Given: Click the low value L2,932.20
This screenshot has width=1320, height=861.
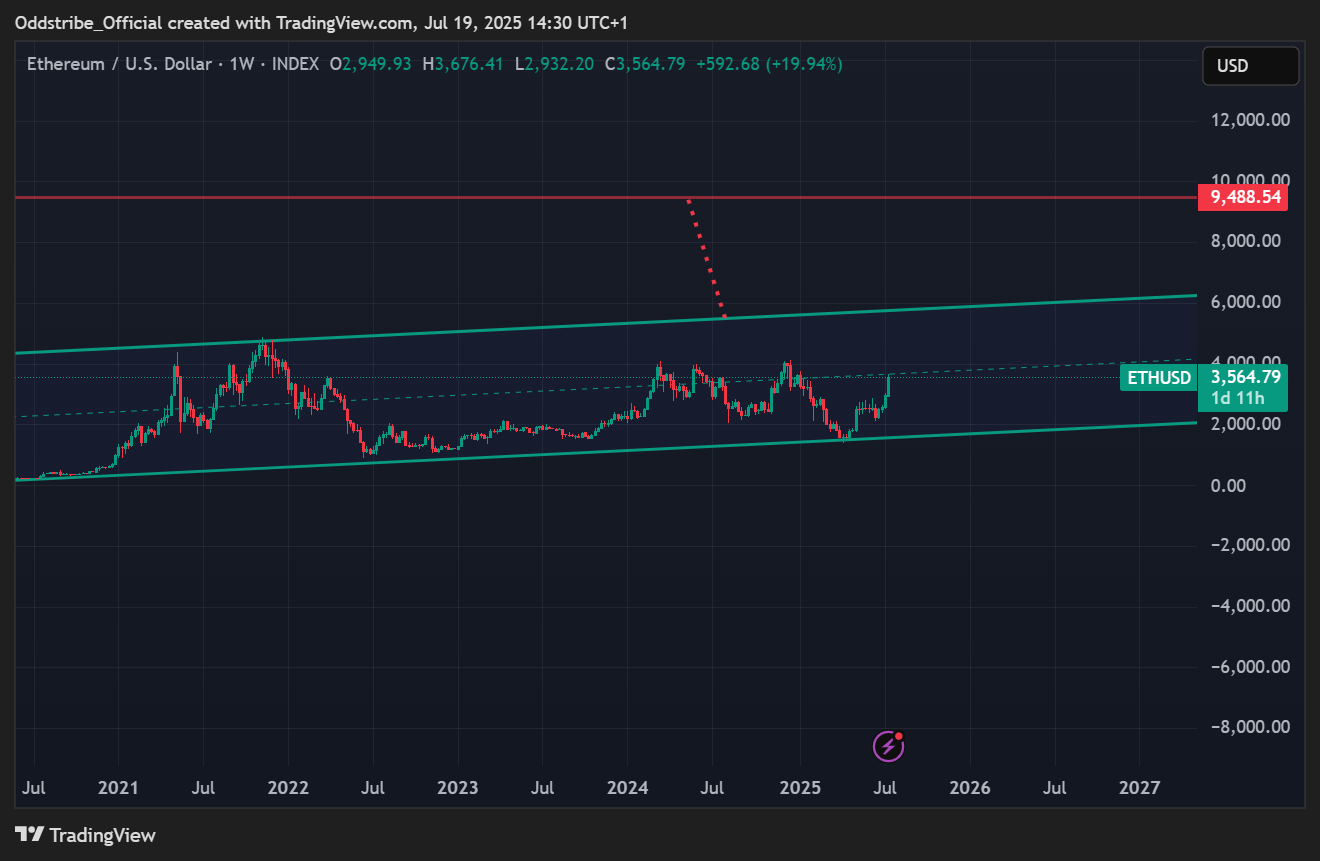Looking at the screenshot, I should 554,64.
